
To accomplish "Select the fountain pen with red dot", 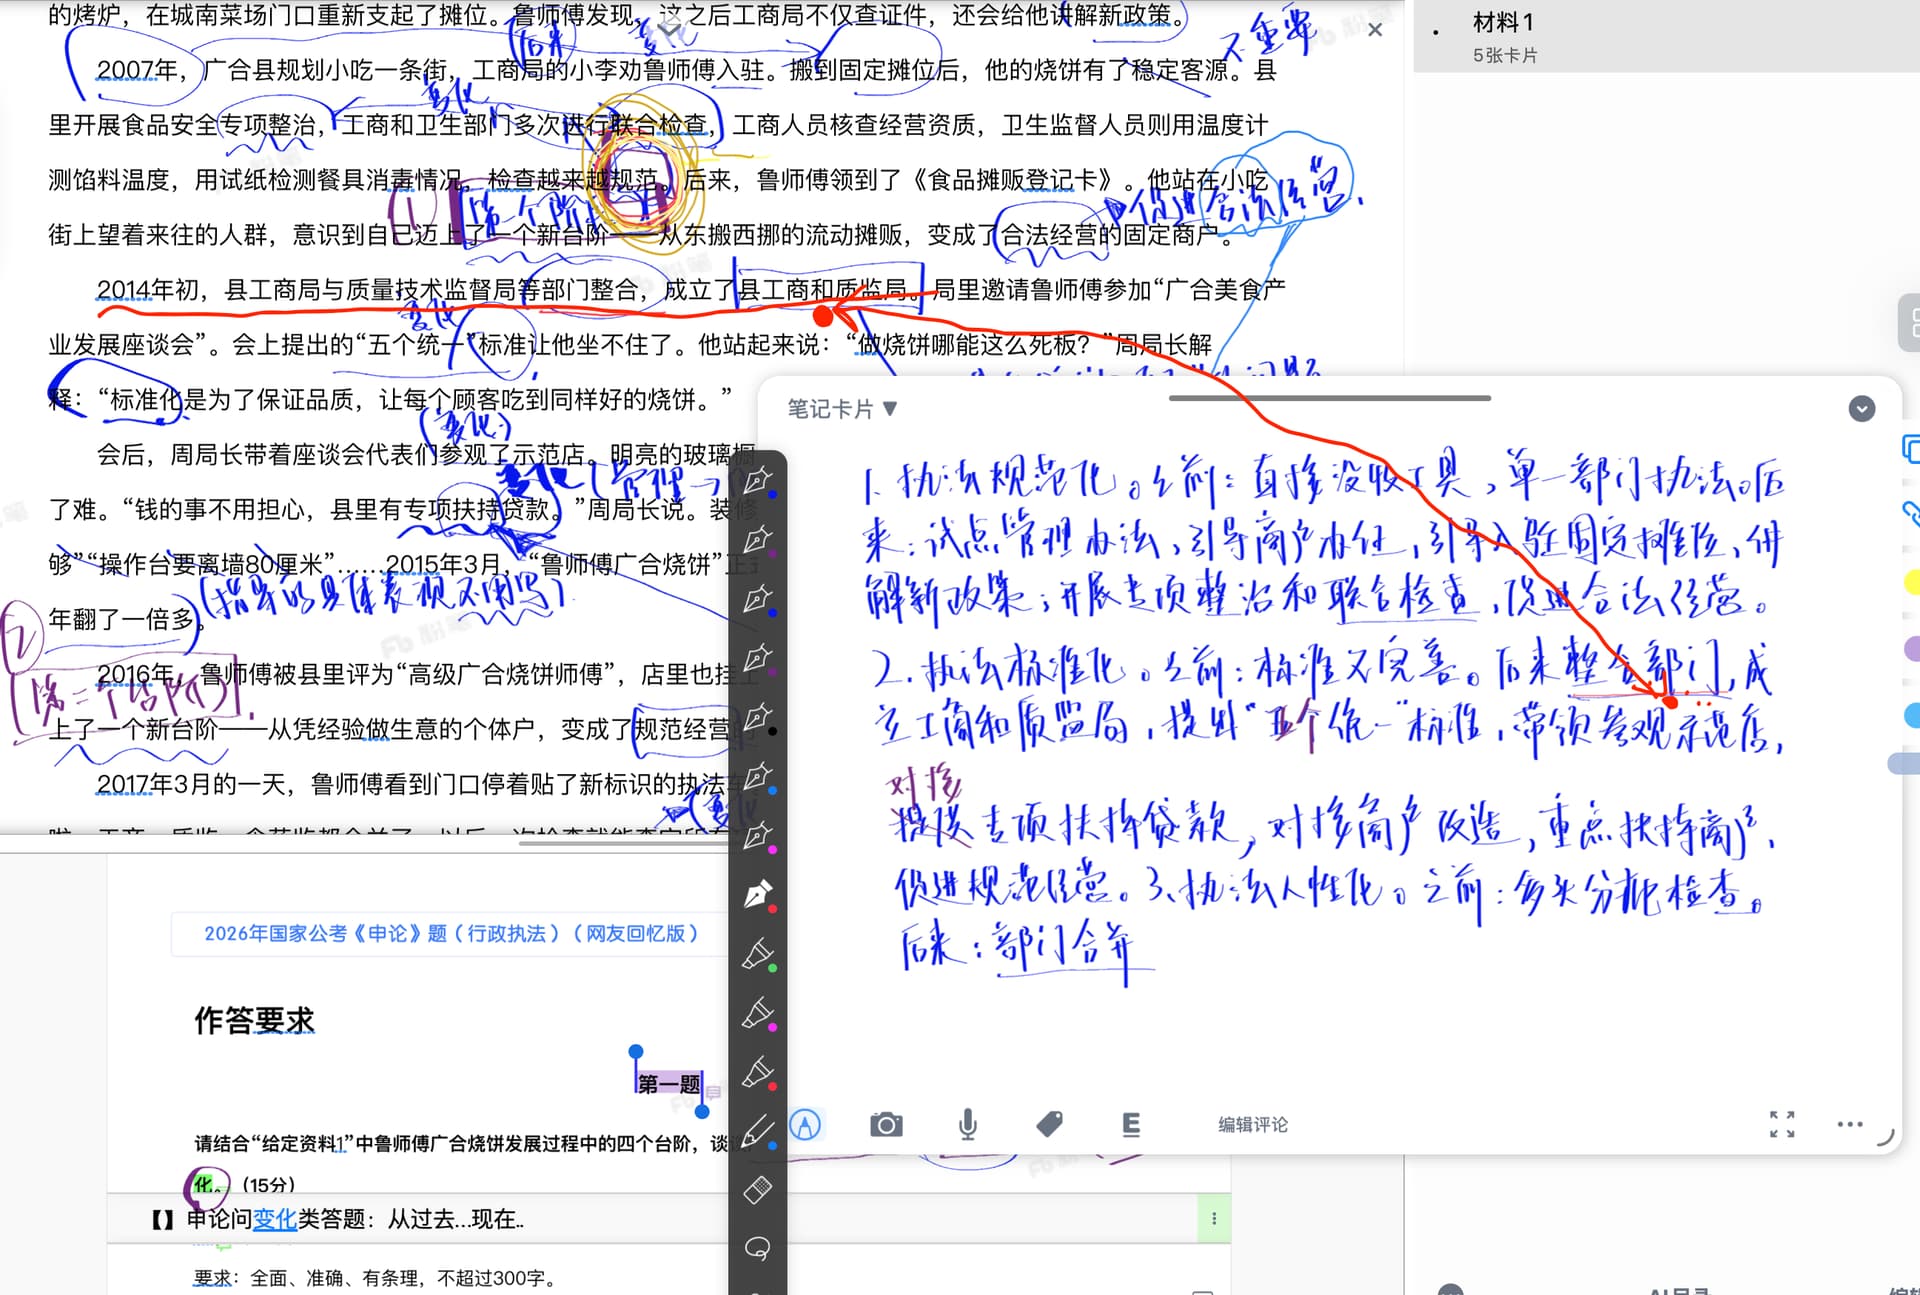I will tap(758, 895).
